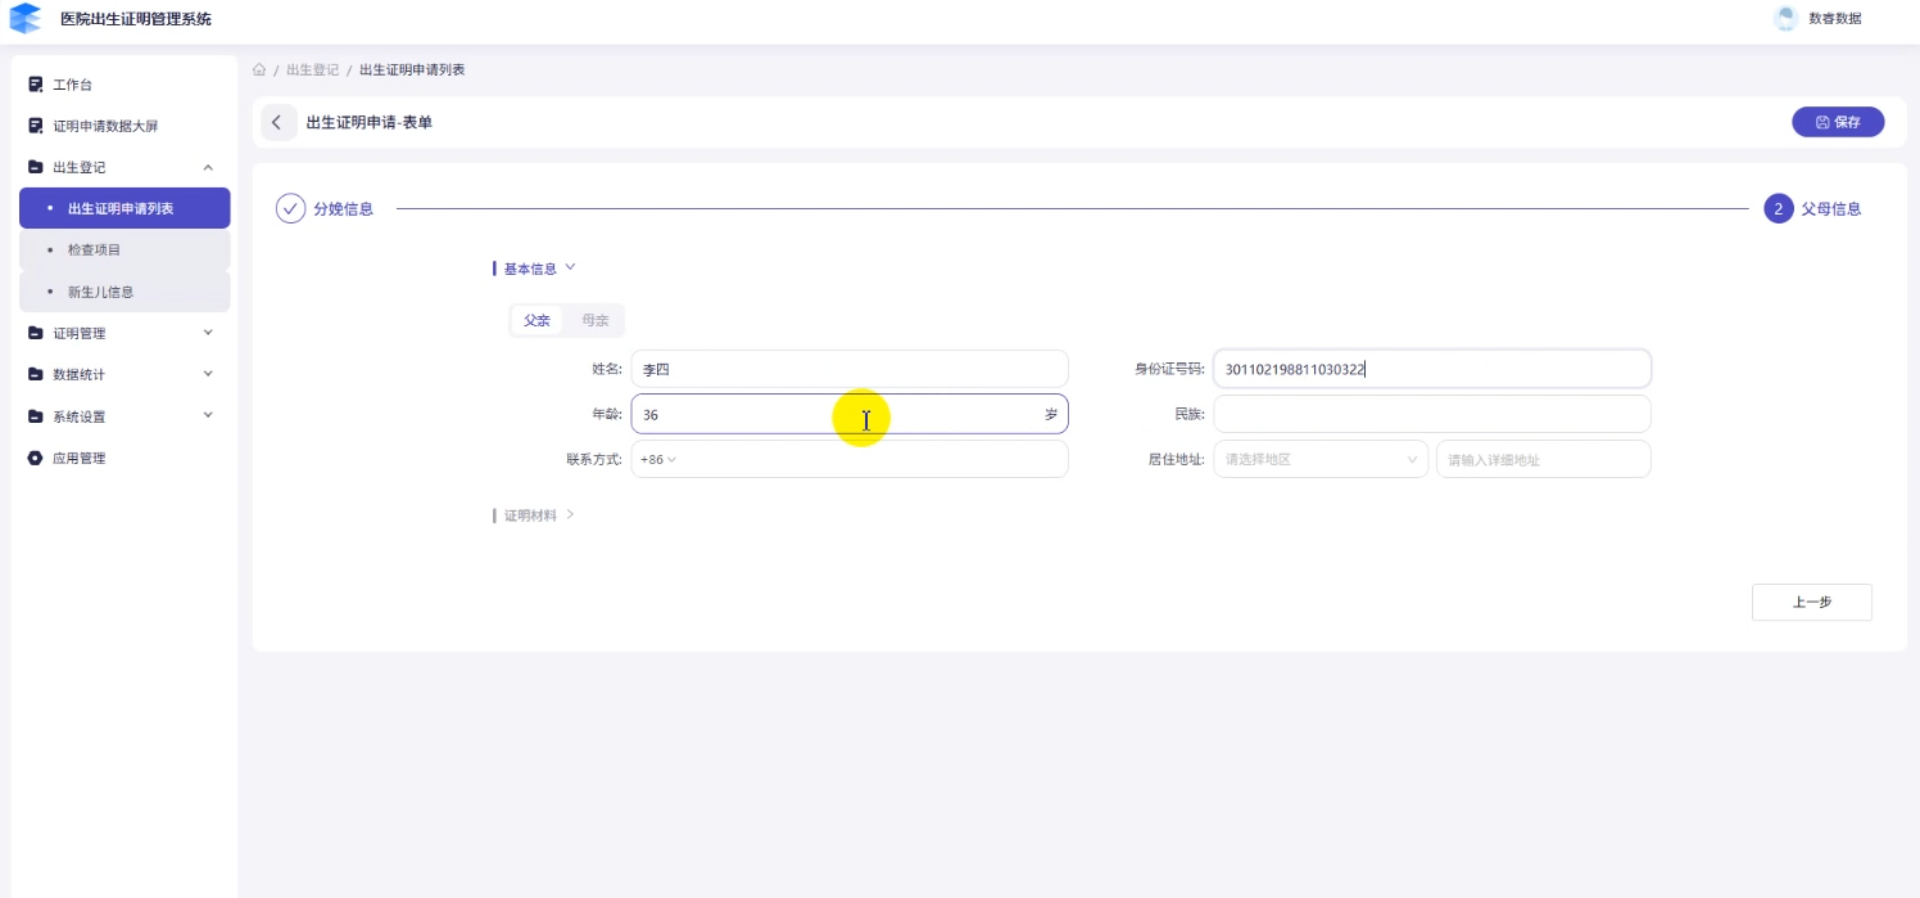Click step 2 父母信息 circle
Screen dimensions: 1920x898
tap(1777, 209)
